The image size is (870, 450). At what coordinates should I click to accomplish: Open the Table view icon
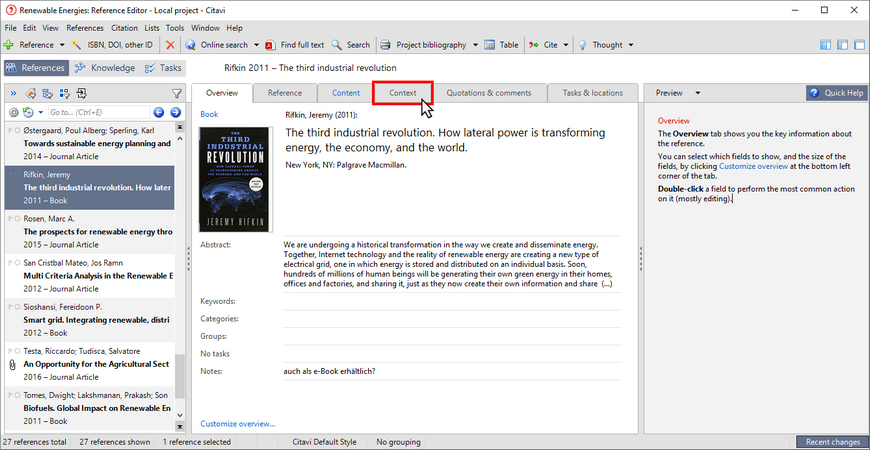(x=489, y=45)
